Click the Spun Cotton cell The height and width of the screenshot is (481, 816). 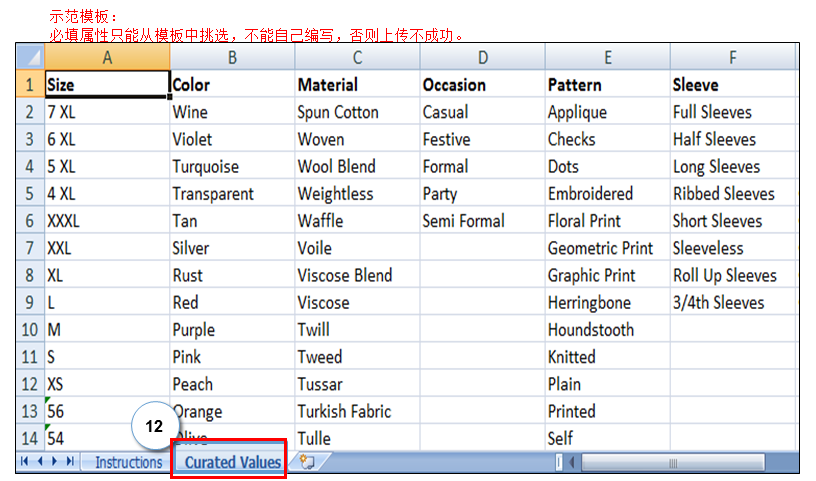point(358,111)
